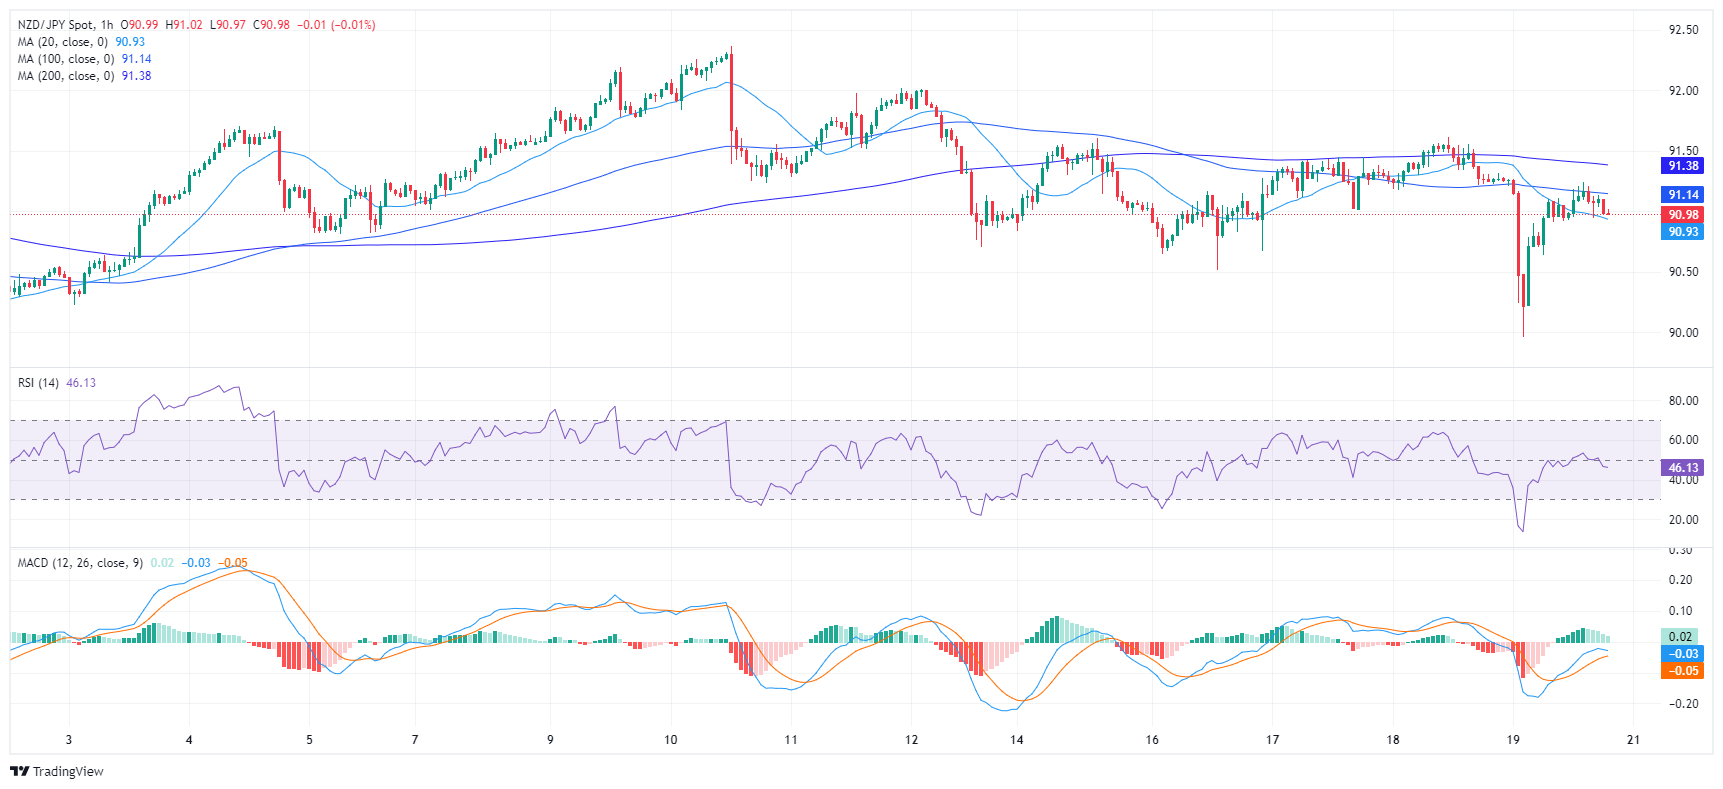The width and height of the screenshot is (1723, 789).
Task: Click the green 0.02 MACD histogram tag
Action: 1681,637
